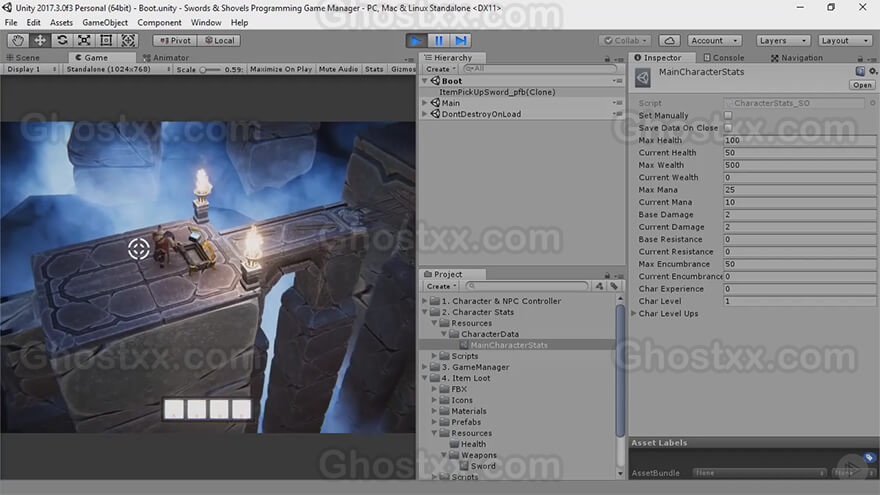Screen dimensions: 880x495
Task: Expand the 3. GameManager folder
Action: [x=425, y=367]
